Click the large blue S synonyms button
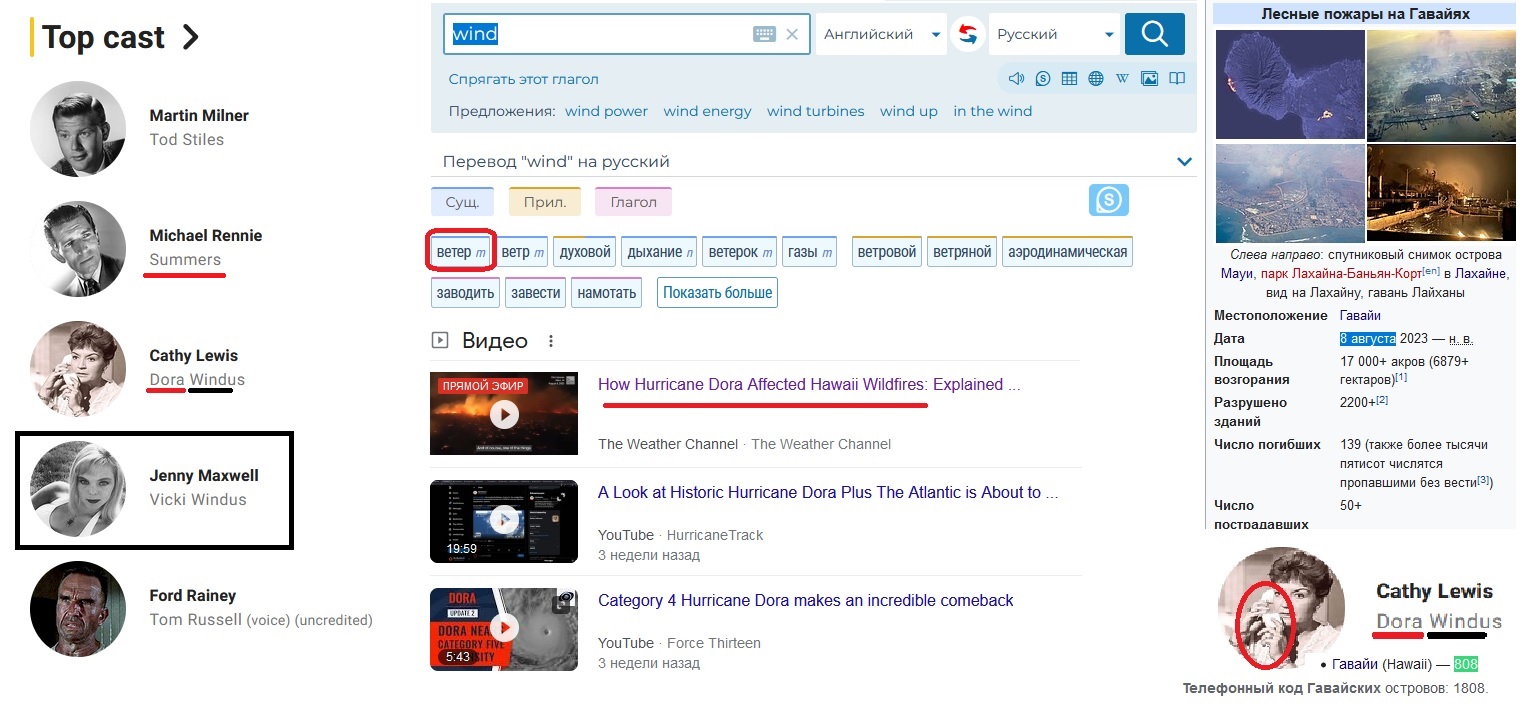Viewport: 1530px width, 716px height. pyautogui.click(x=1108, y=200)
